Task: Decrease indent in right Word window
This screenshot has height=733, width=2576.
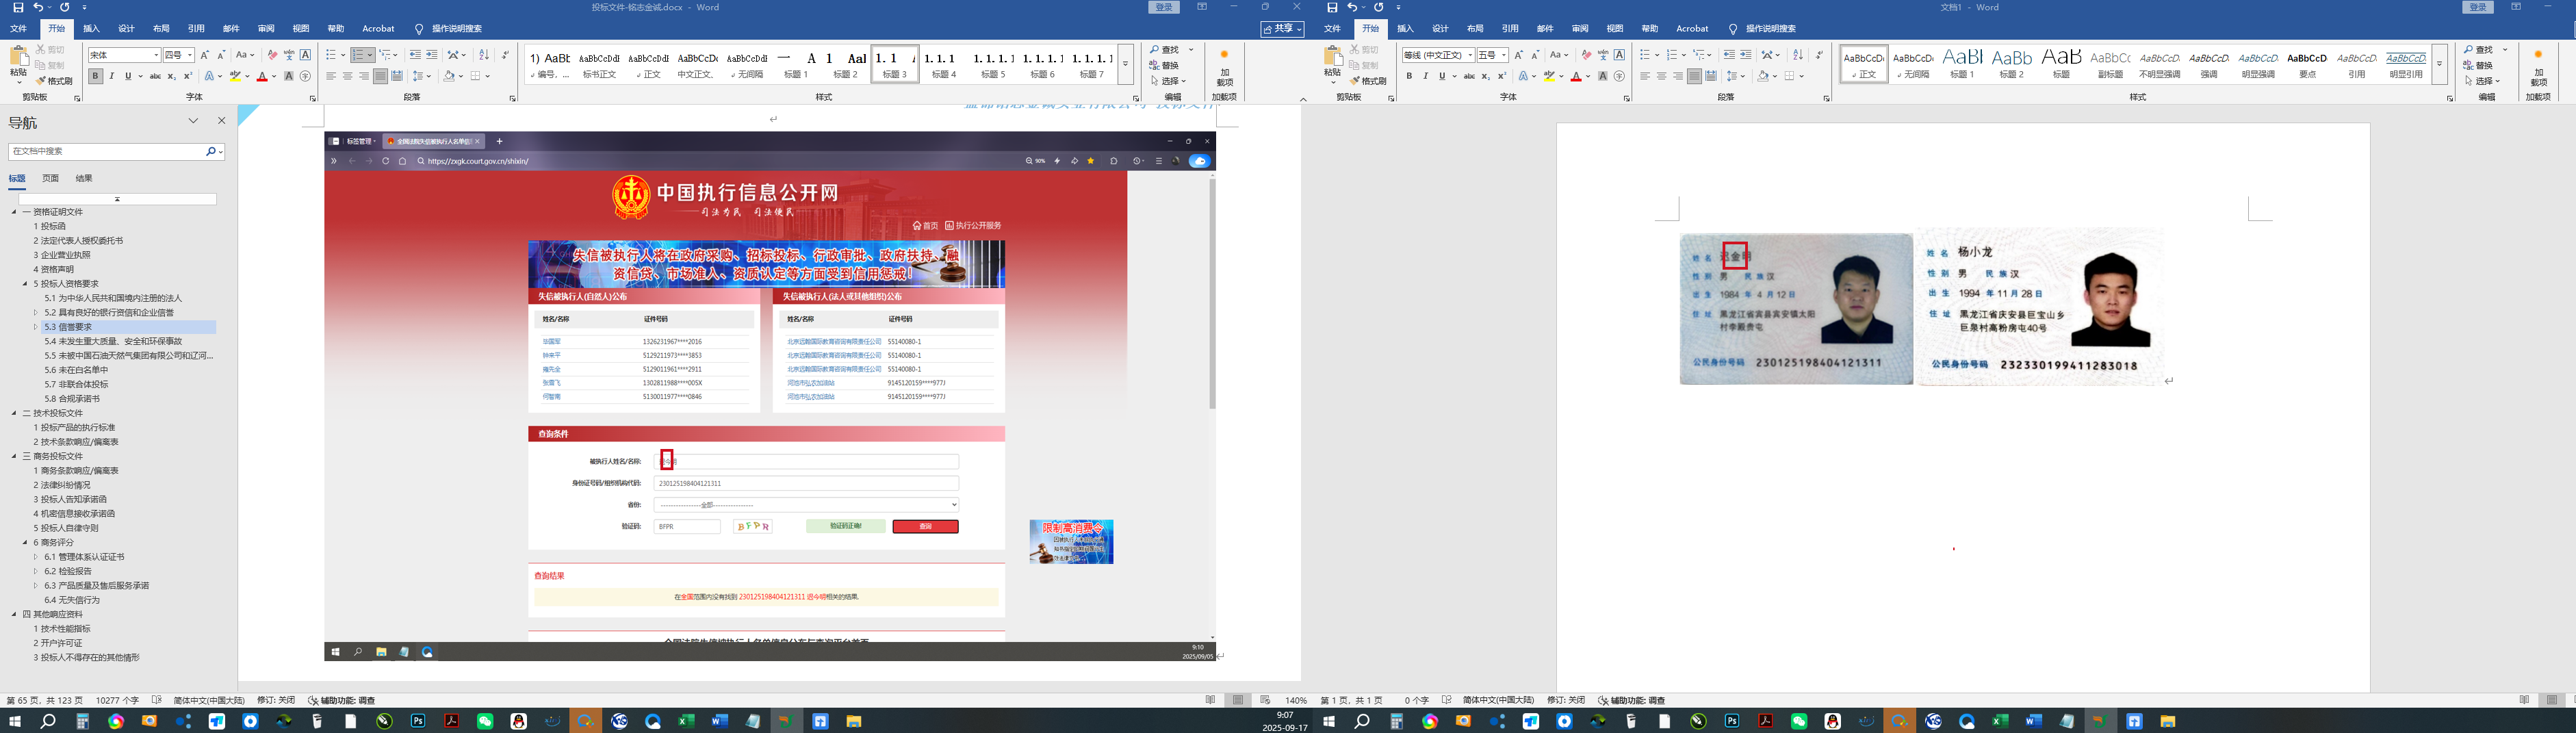Action: [1729, 55]
